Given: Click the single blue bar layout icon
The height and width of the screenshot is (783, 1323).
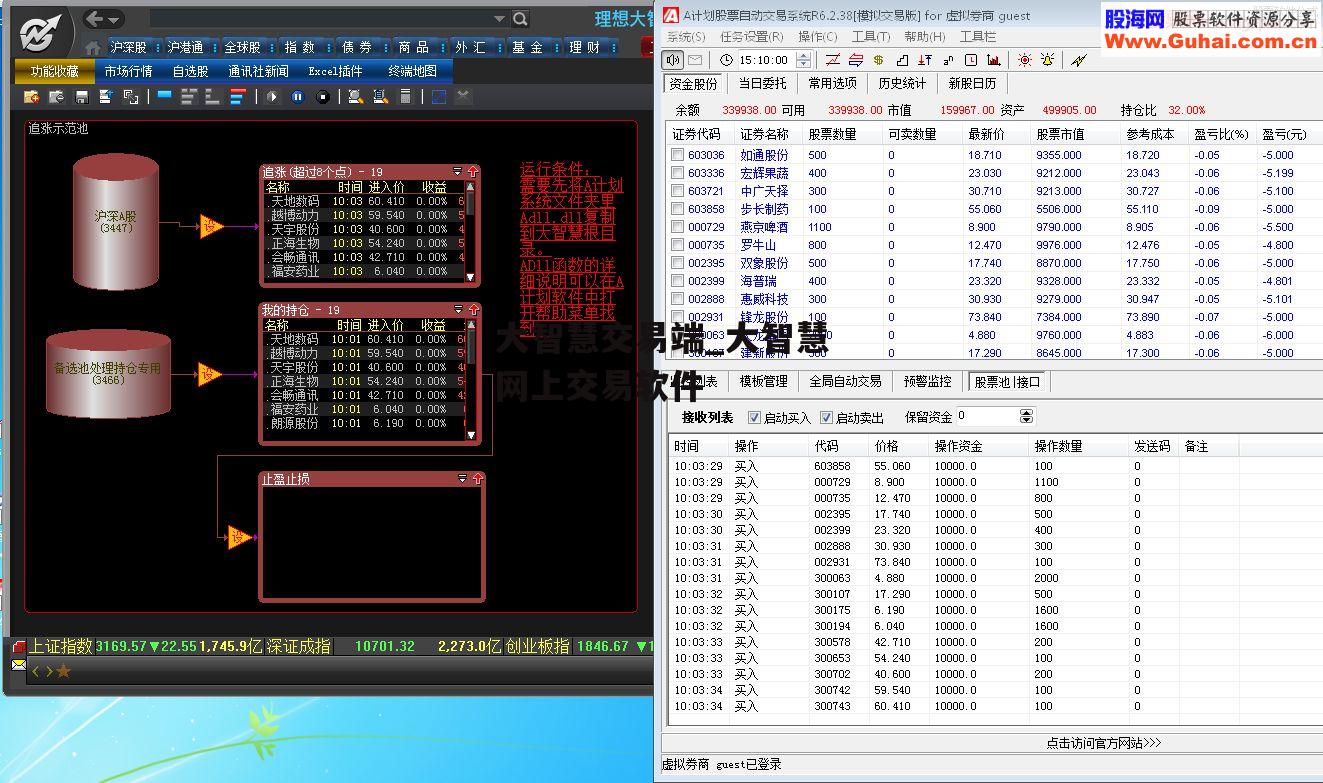Looking at the screenshot, I should coord(164,97).
